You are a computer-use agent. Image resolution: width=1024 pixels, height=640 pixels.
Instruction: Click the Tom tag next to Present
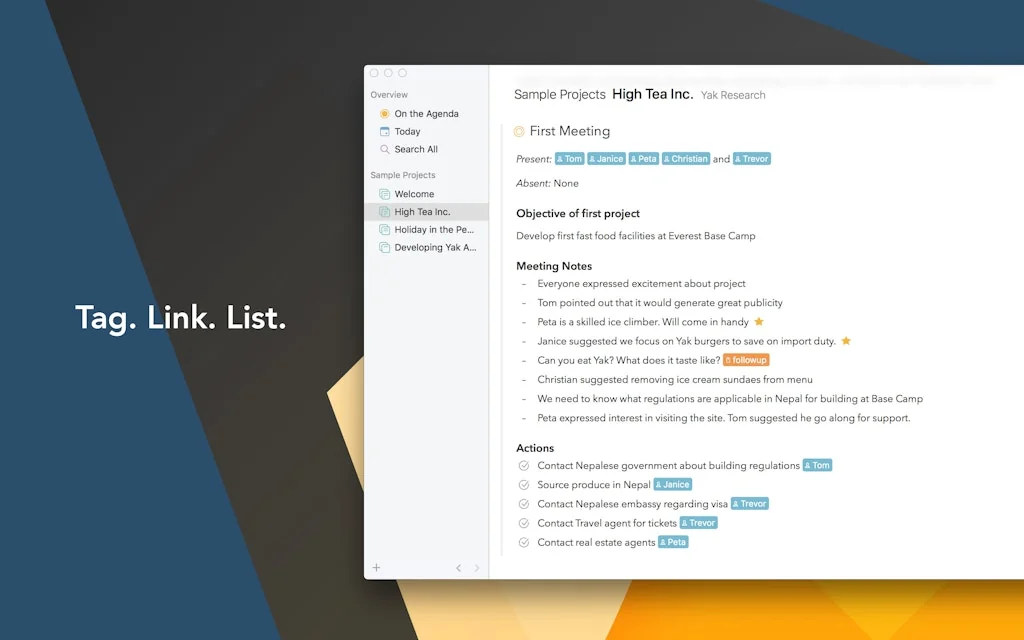[569, 158]
